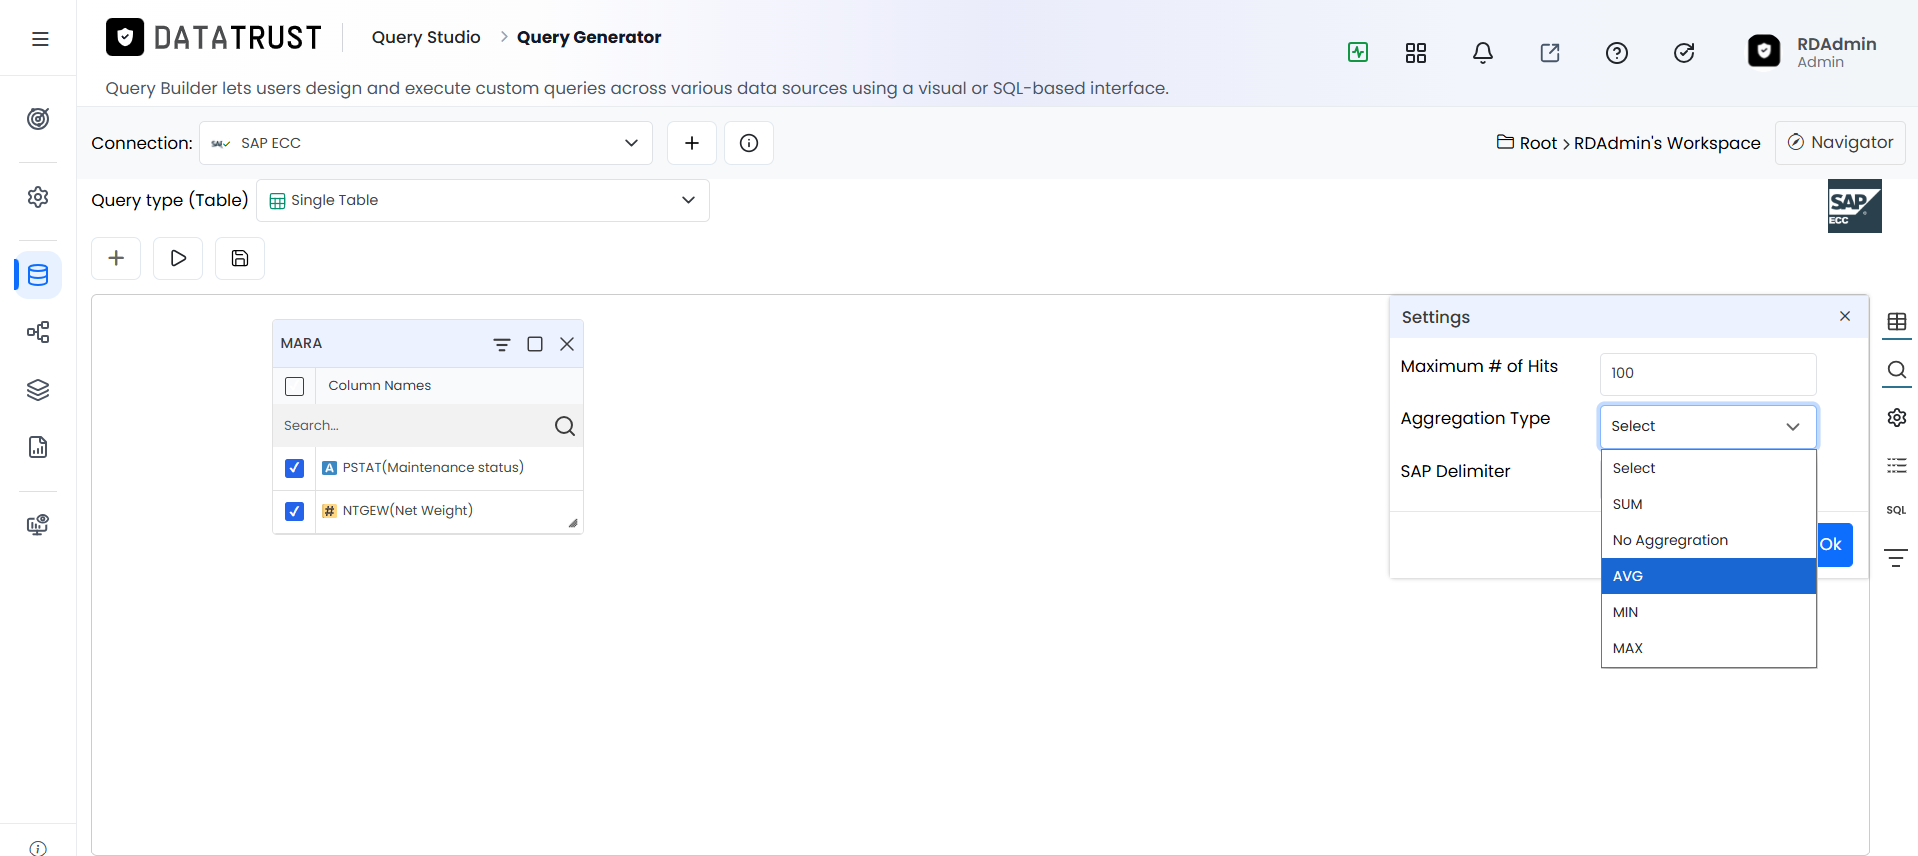Screen dimensions: 1918x856
Task: Open the target dashboard sidebar icon
Action: (x=38, y=119)
